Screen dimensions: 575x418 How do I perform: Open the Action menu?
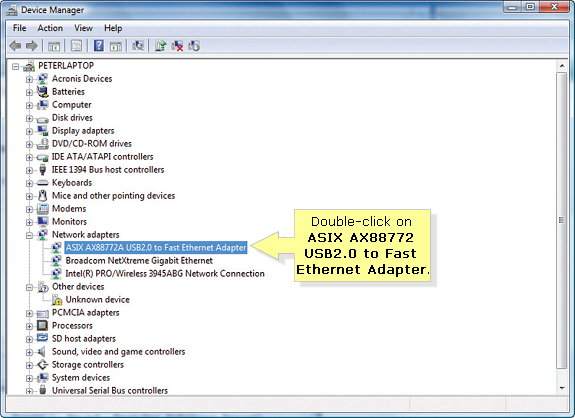[x=50, y=28]
